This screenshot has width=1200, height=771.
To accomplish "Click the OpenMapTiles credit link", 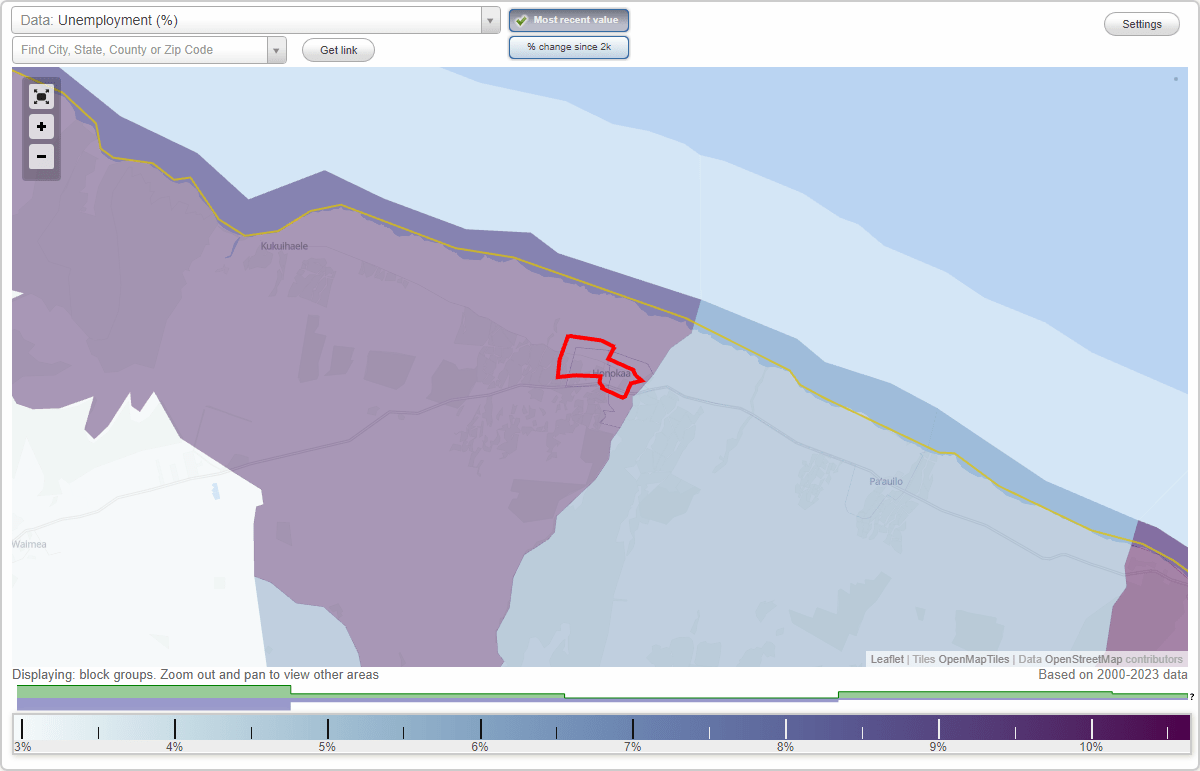I will coord(973,659).
